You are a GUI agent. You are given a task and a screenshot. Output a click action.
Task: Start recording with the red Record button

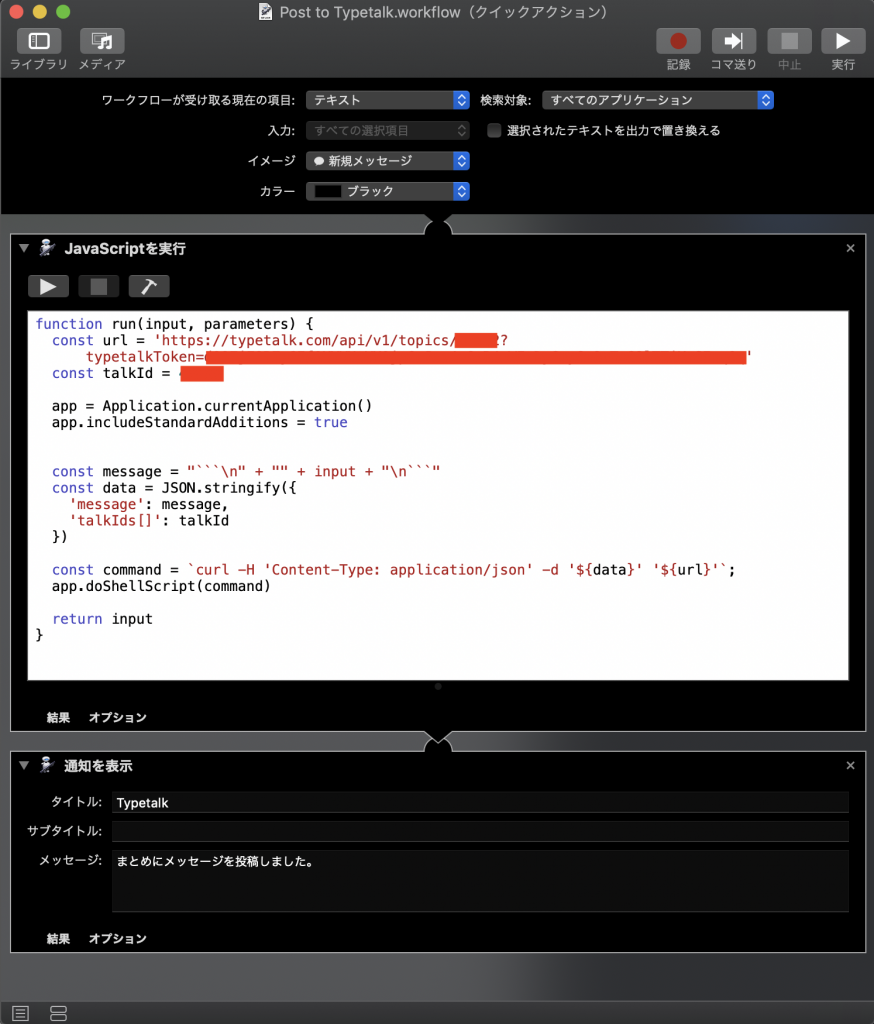[x=678, y=41]
